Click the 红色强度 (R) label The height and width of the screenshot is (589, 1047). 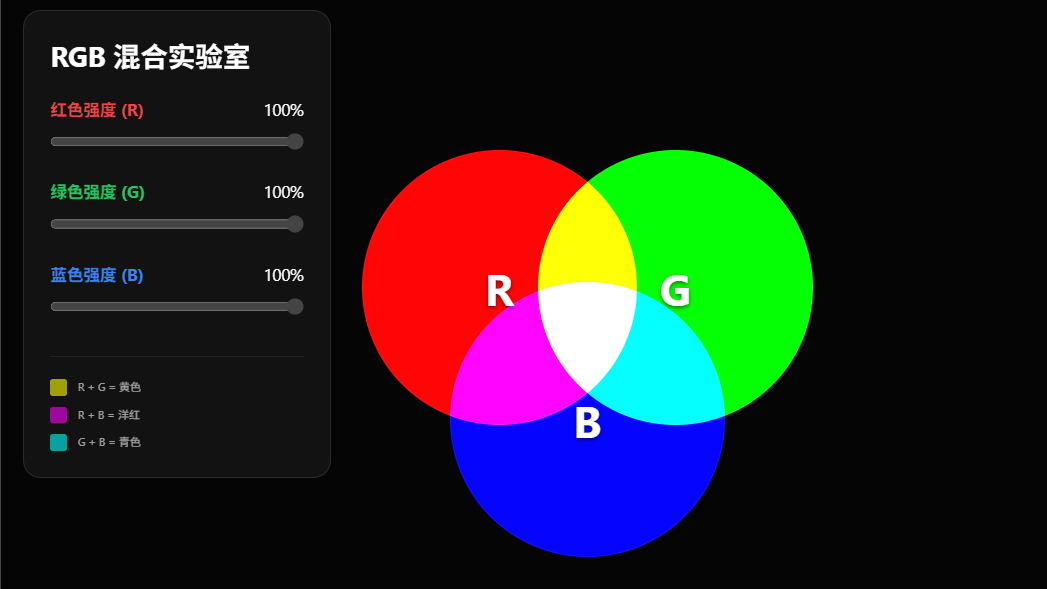pyautogui.click(x=97, y=110)
